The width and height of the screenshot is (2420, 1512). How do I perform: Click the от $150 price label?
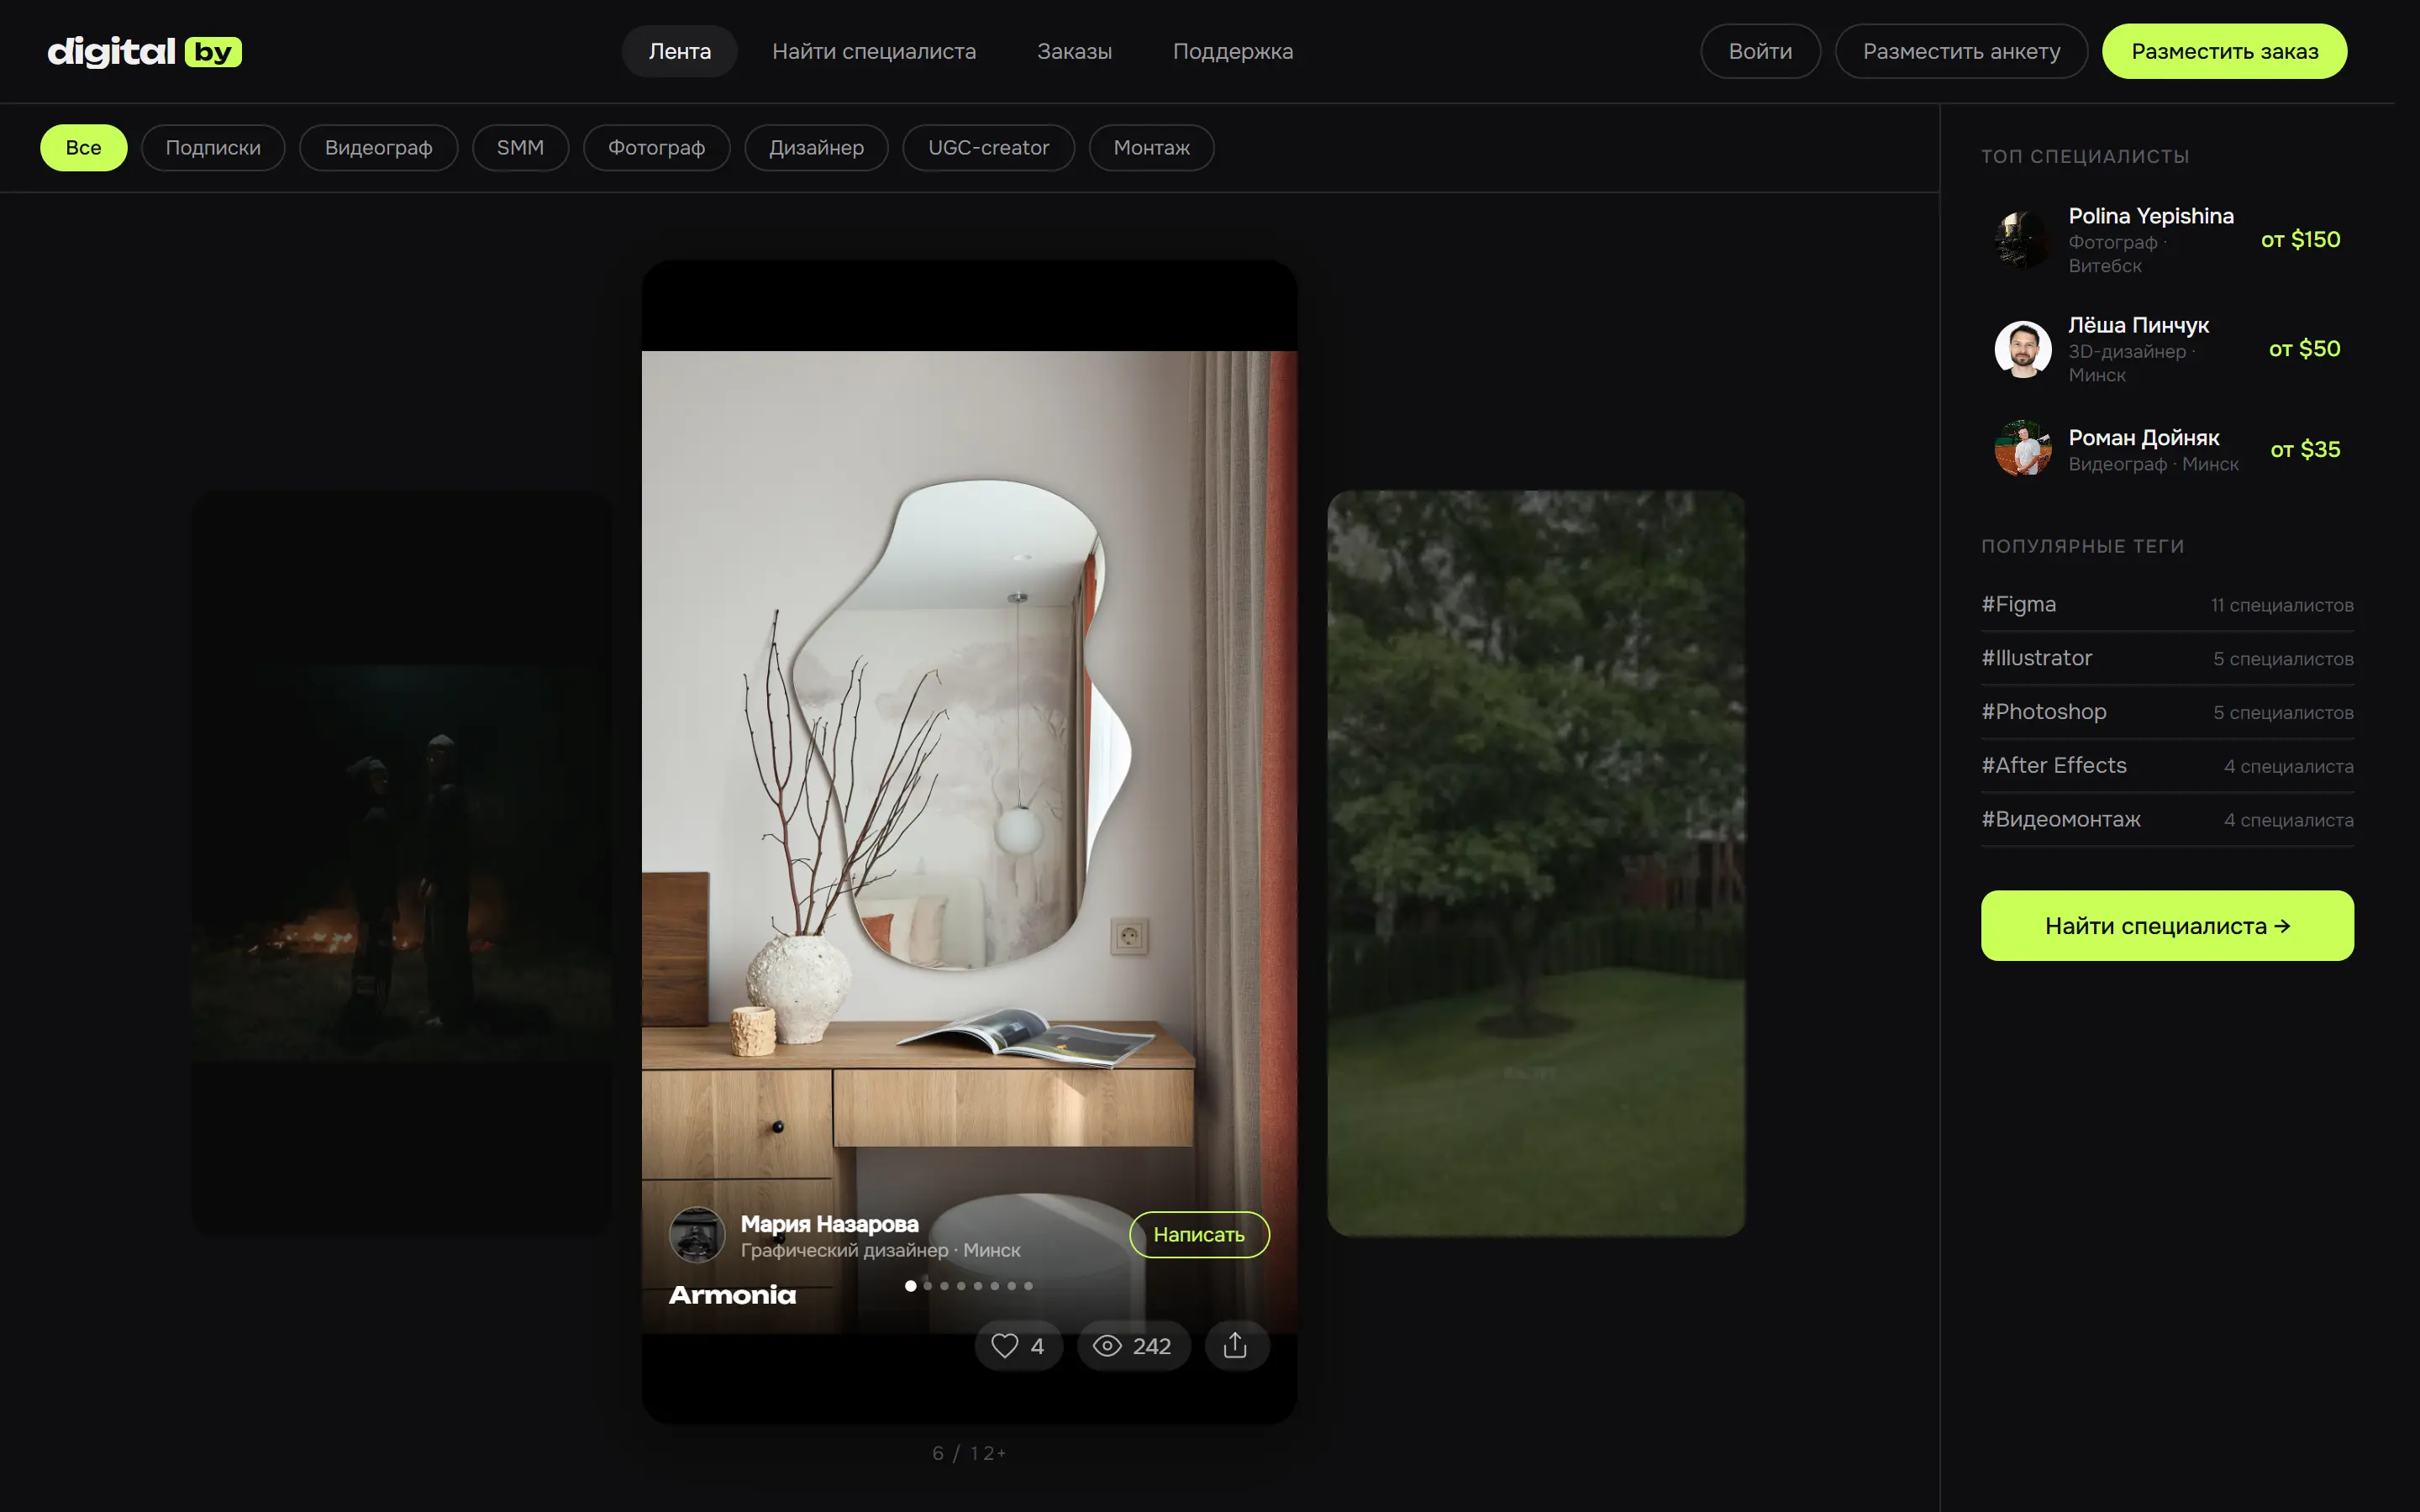point(2300,240)
